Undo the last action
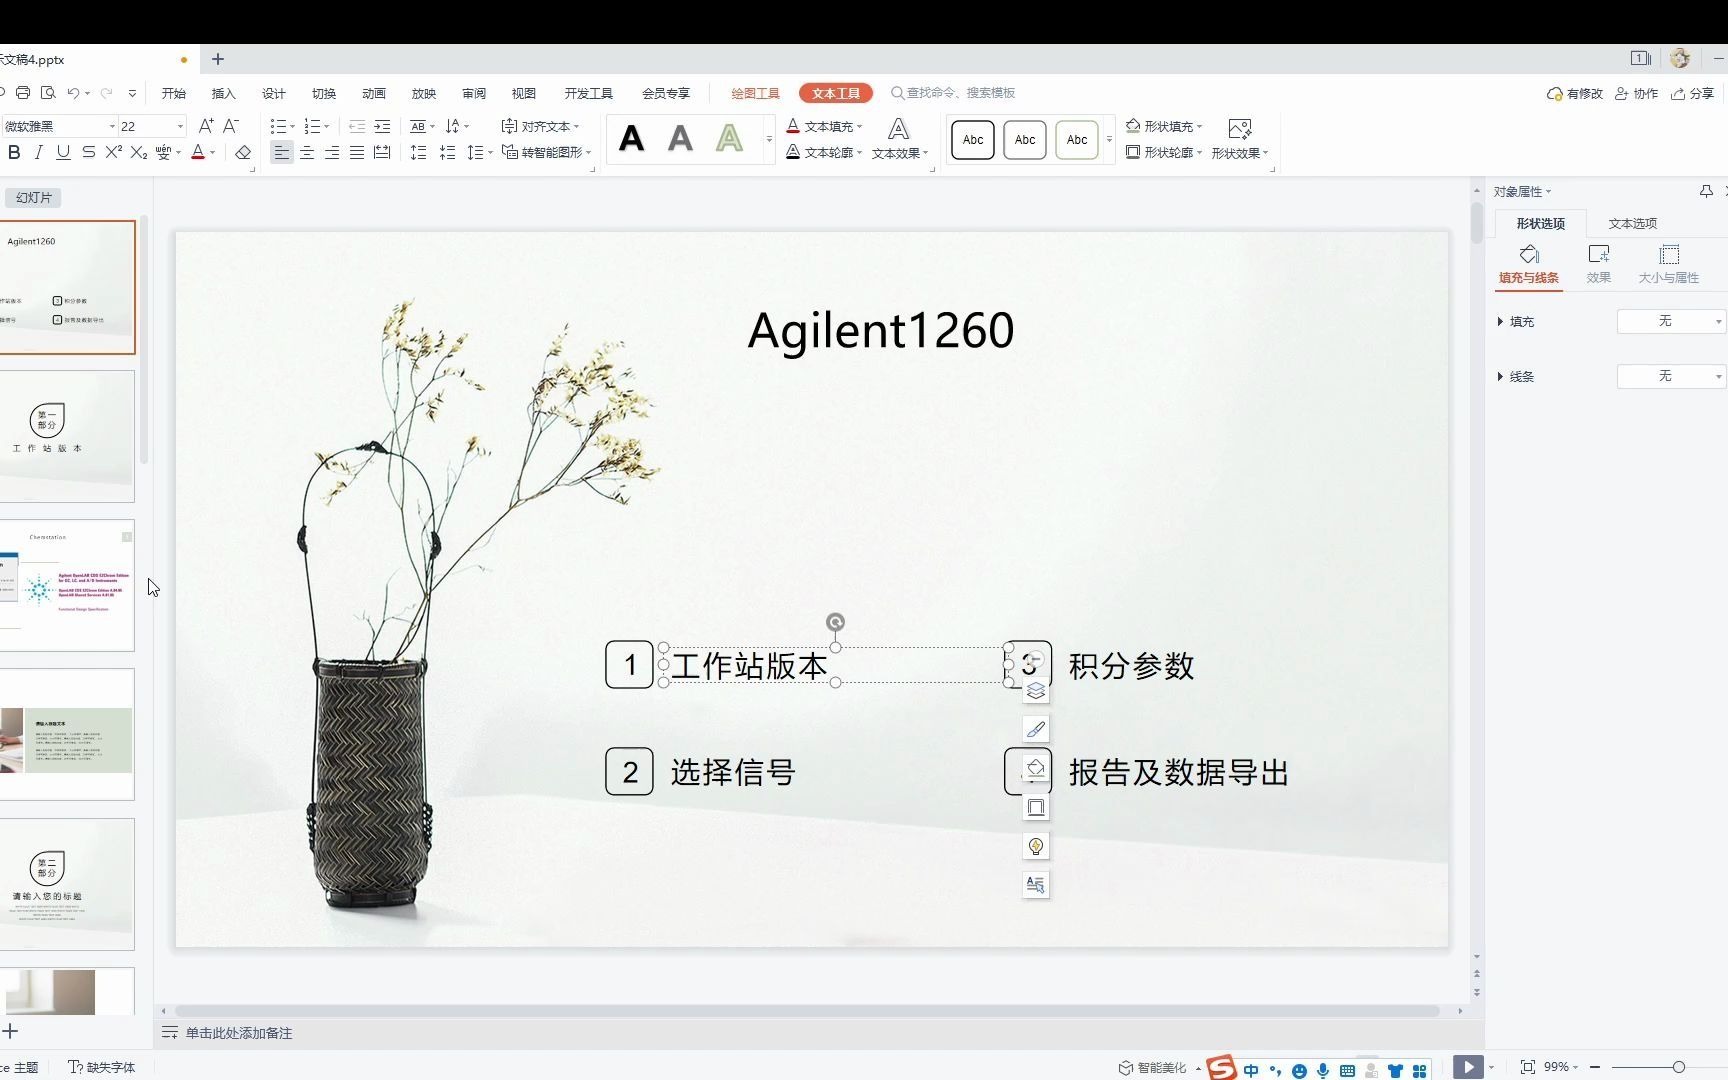Viewport: 1728px width, 1080px height. pyautogui.click(x=73, y=93)
